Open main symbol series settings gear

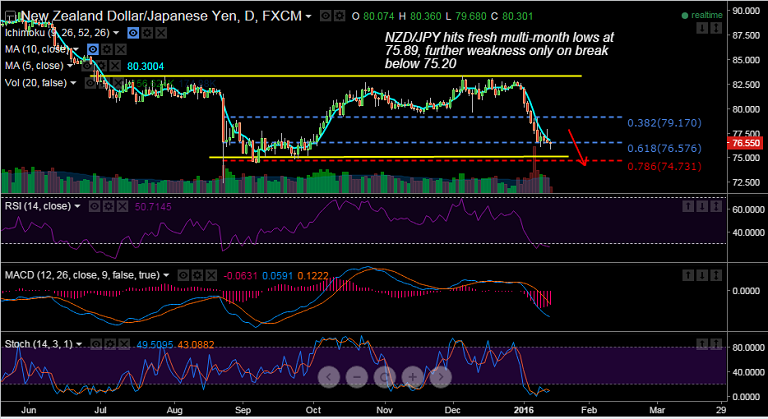click(x=339, y=16)
